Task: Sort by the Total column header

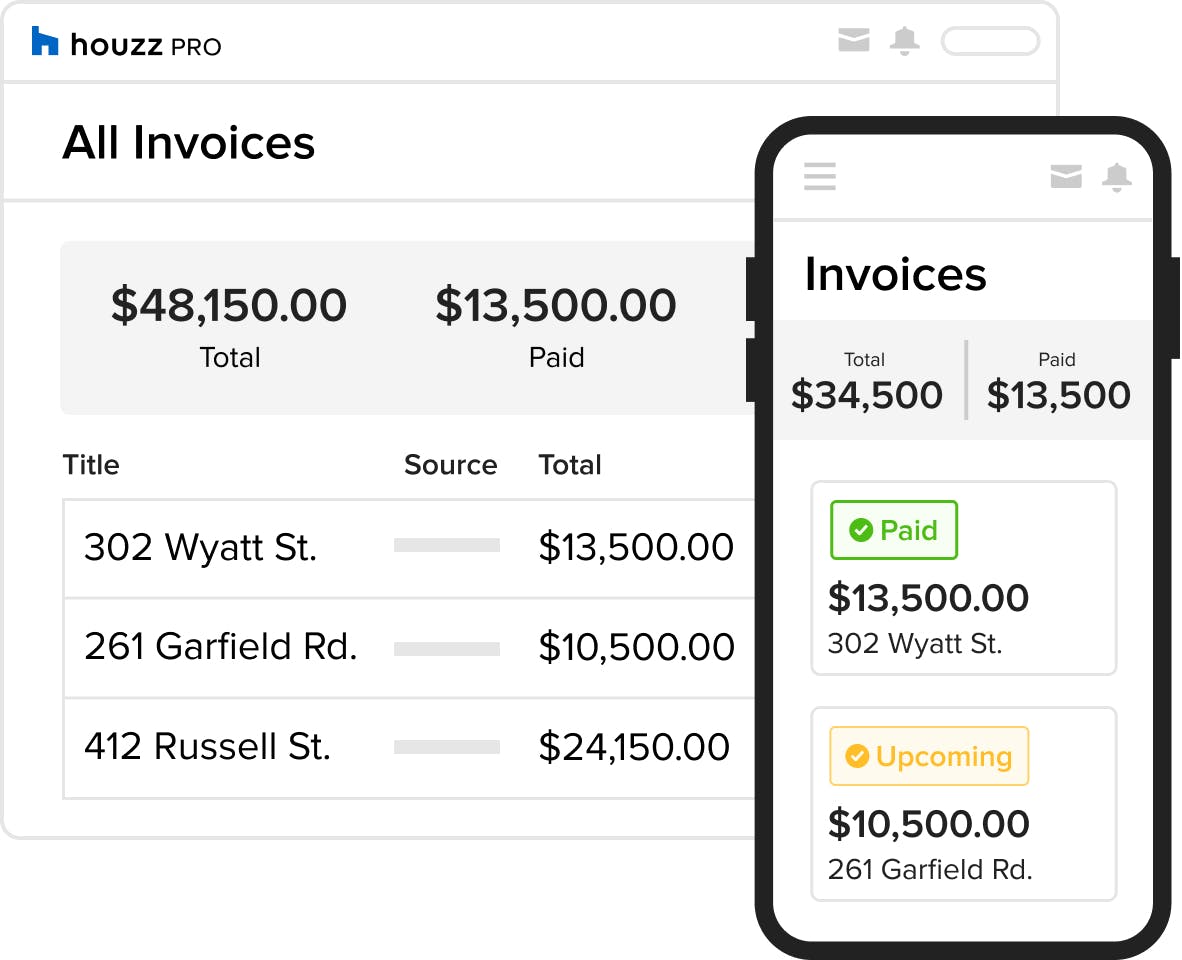Action: point(570,465)
